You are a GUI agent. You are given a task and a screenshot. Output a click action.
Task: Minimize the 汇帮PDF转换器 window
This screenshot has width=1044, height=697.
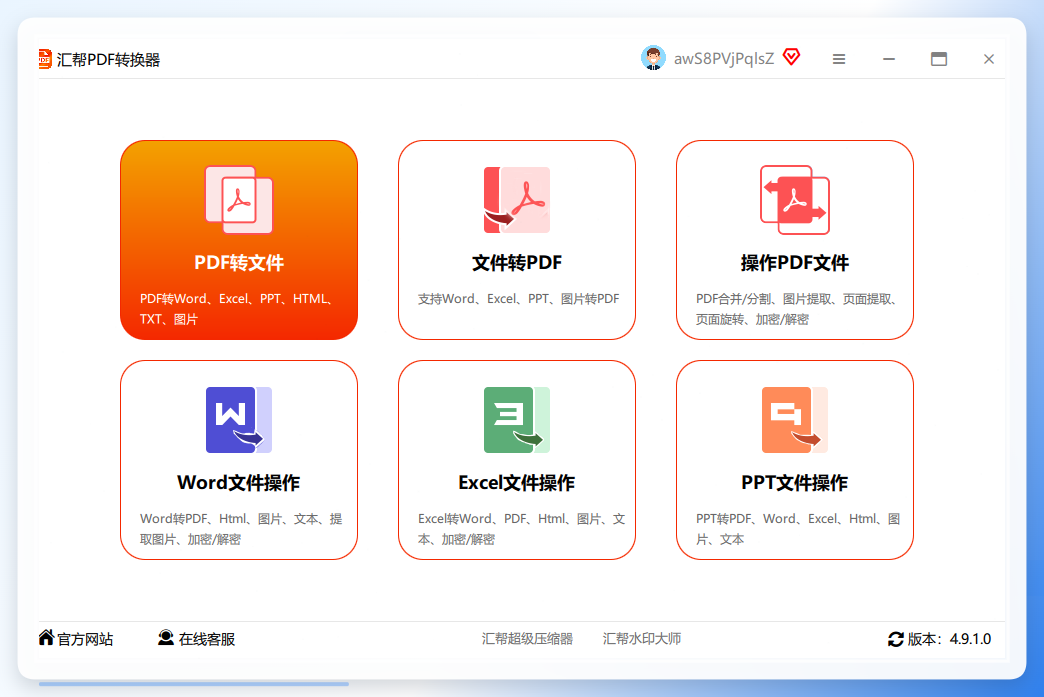[889, 59]
